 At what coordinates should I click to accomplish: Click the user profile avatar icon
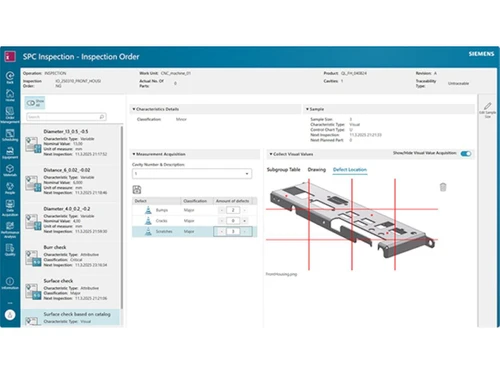point(10,315)
